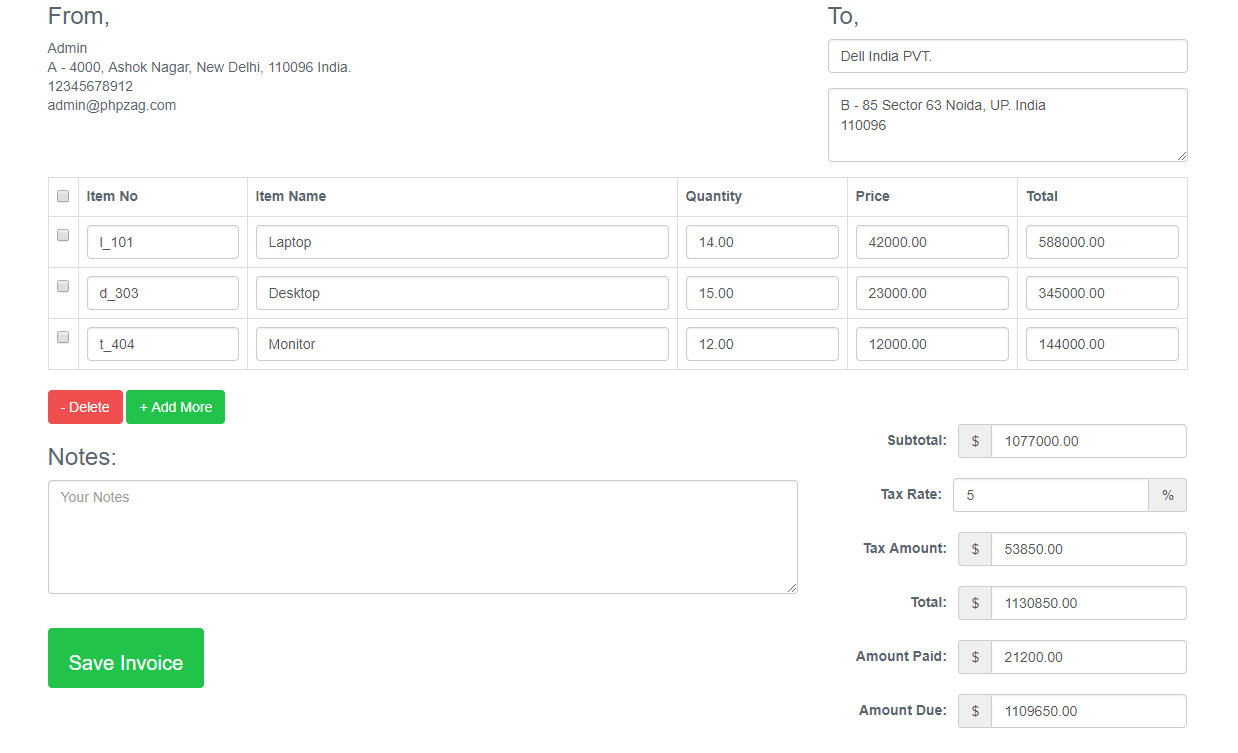The width and height of the screenshot is (1238, 753).
Task: Click the Desktop item name field
Action: tap(461, 292)
